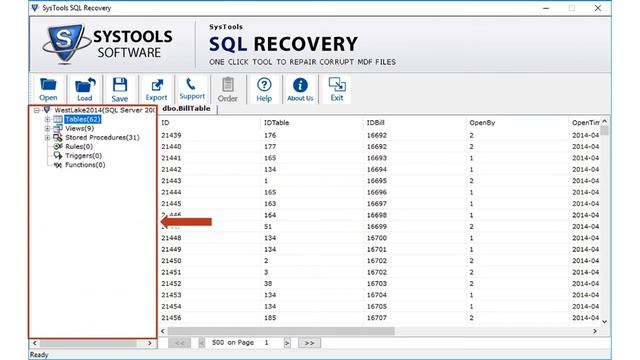Collapse the WestLake2014 root node

click(37, 110)
